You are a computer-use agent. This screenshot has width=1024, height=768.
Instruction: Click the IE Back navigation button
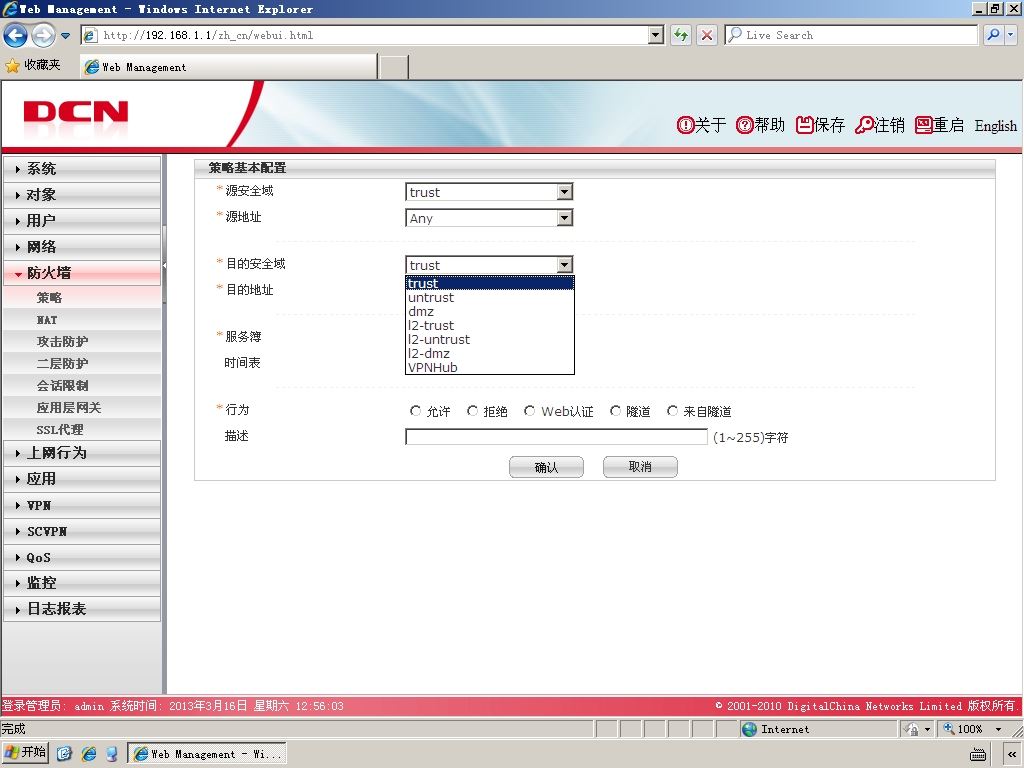[15, 35]
